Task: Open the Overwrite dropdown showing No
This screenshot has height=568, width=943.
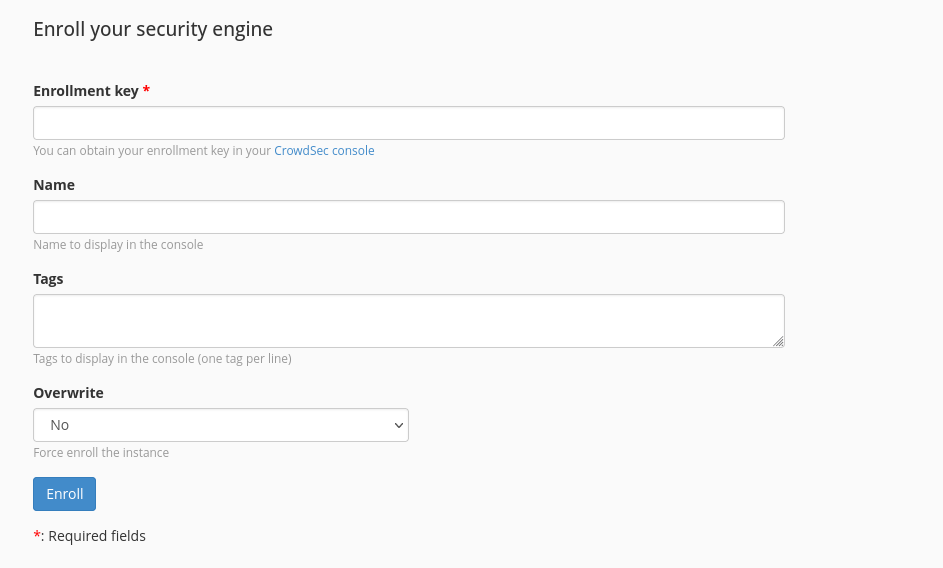Action: (220, 425)
